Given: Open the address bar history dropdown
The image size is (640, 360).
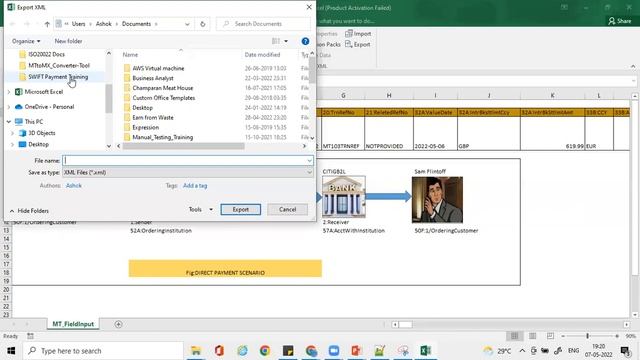Looking at the screenshot, I should click(x=187, y=24).
